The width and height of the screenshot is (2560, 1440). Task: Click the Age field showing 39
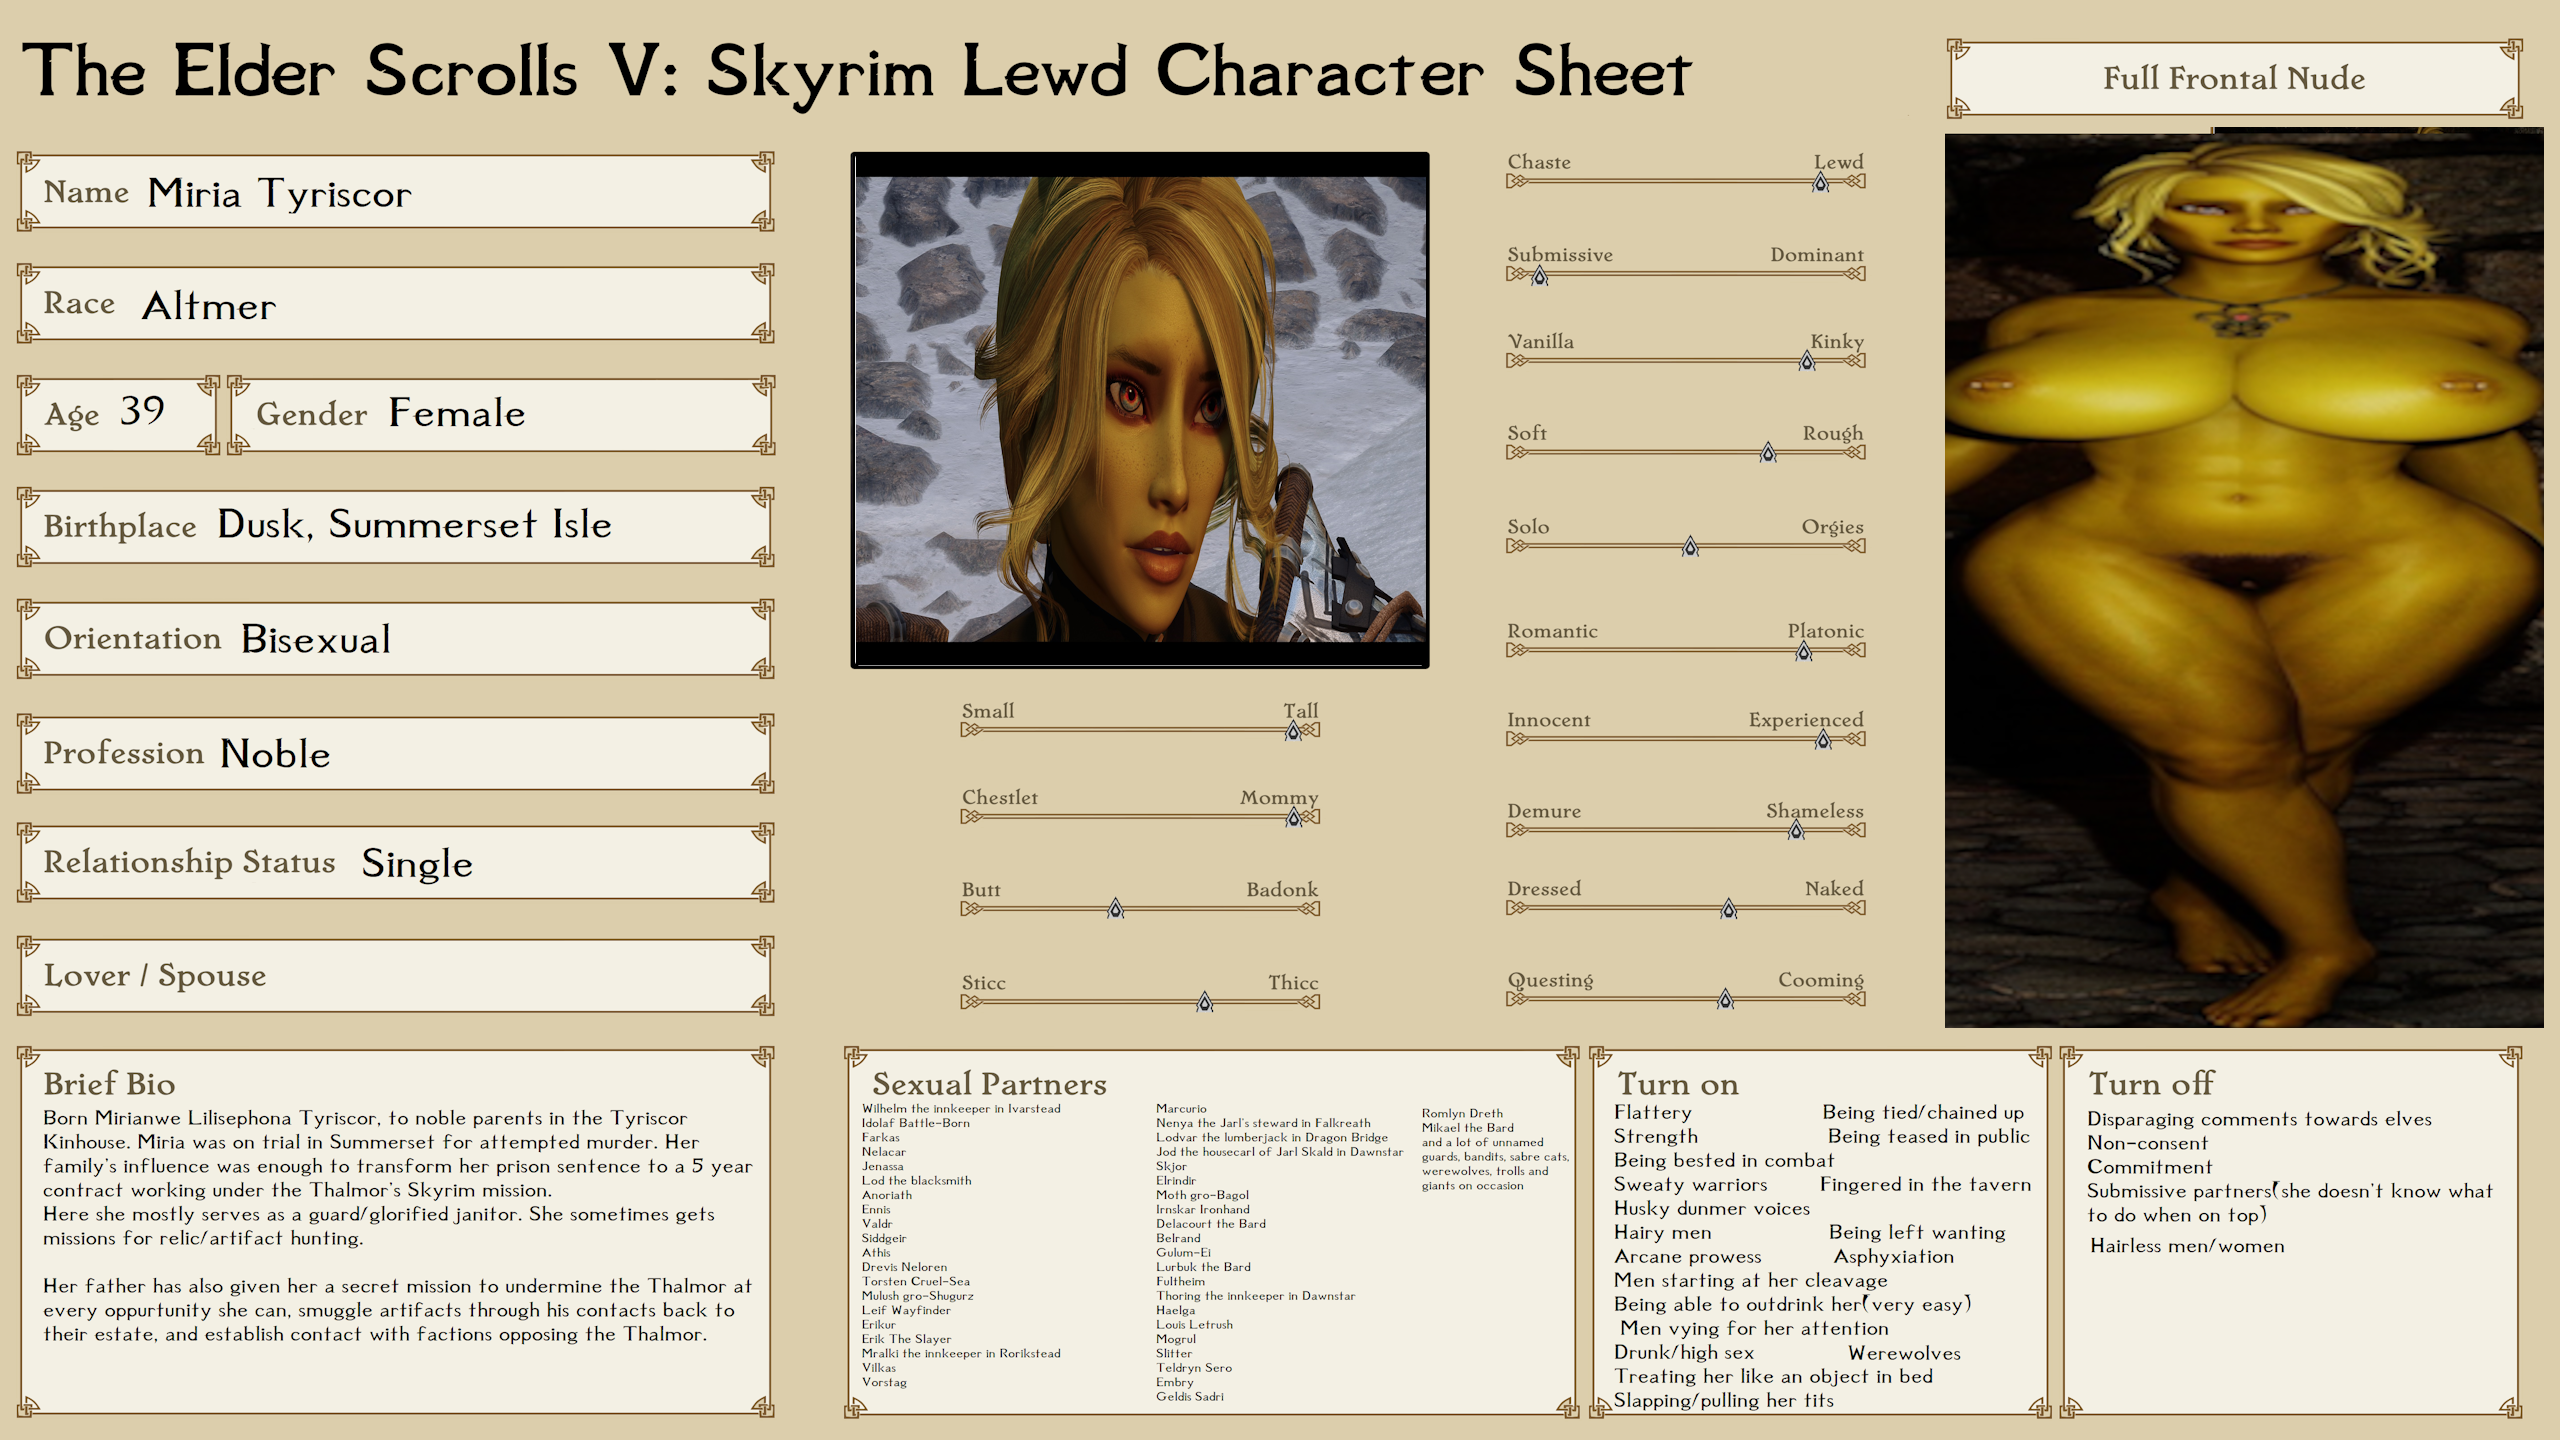118,415
